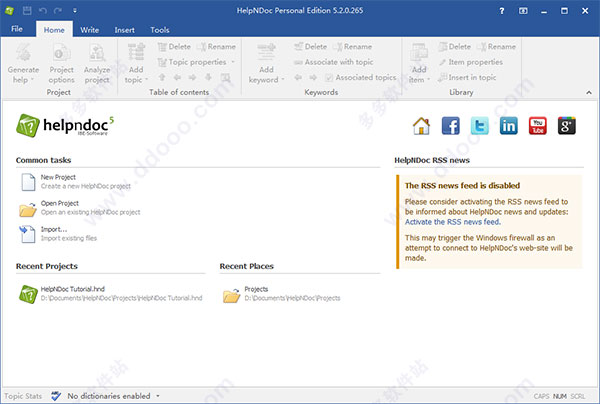Move topic up arrow

(x=162, y=78)
